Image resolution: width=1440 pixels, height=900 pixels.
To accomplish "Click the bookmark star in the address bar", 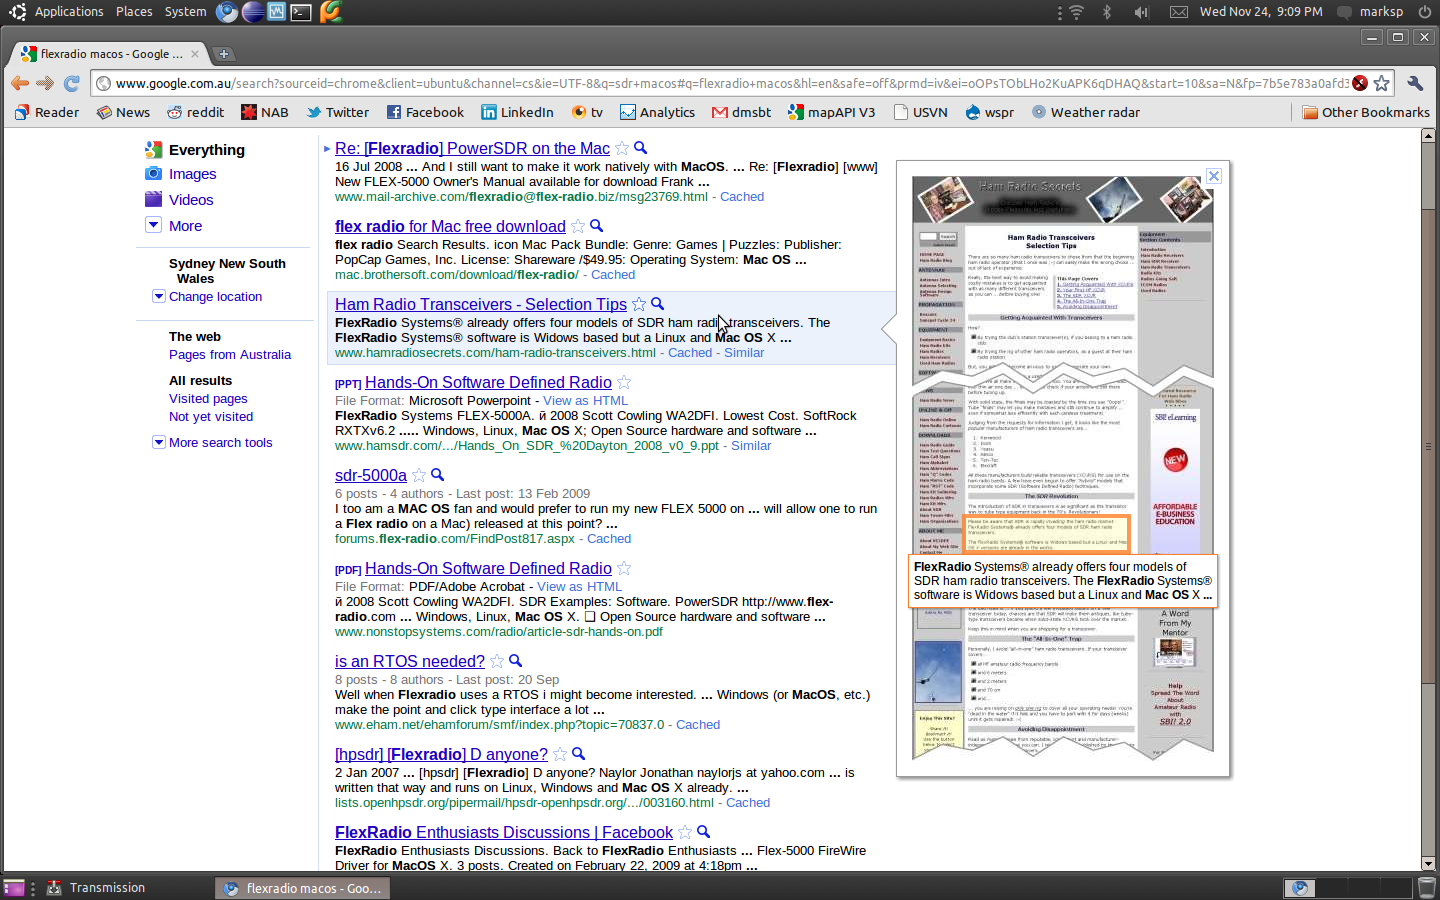I will [1381, 84].
